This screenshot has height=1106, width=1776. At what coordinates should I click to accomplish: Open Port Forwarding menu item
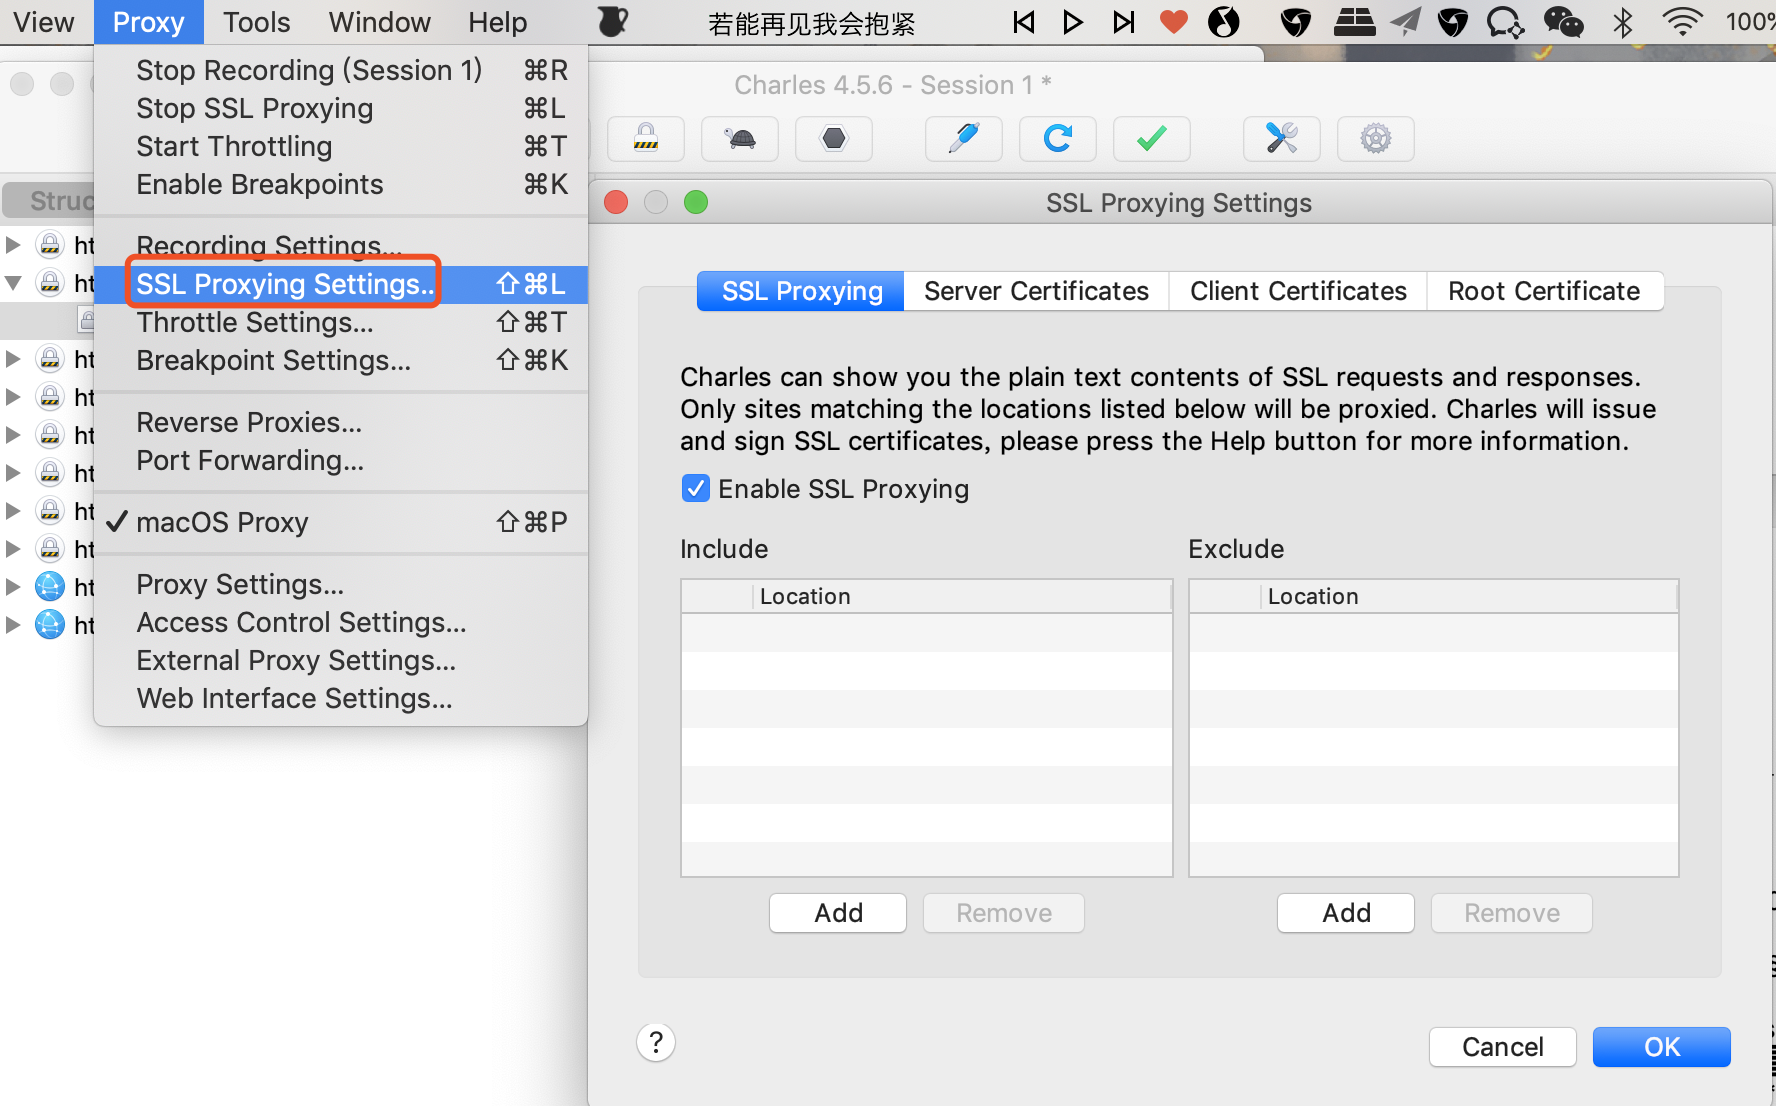tap(340, 460)
